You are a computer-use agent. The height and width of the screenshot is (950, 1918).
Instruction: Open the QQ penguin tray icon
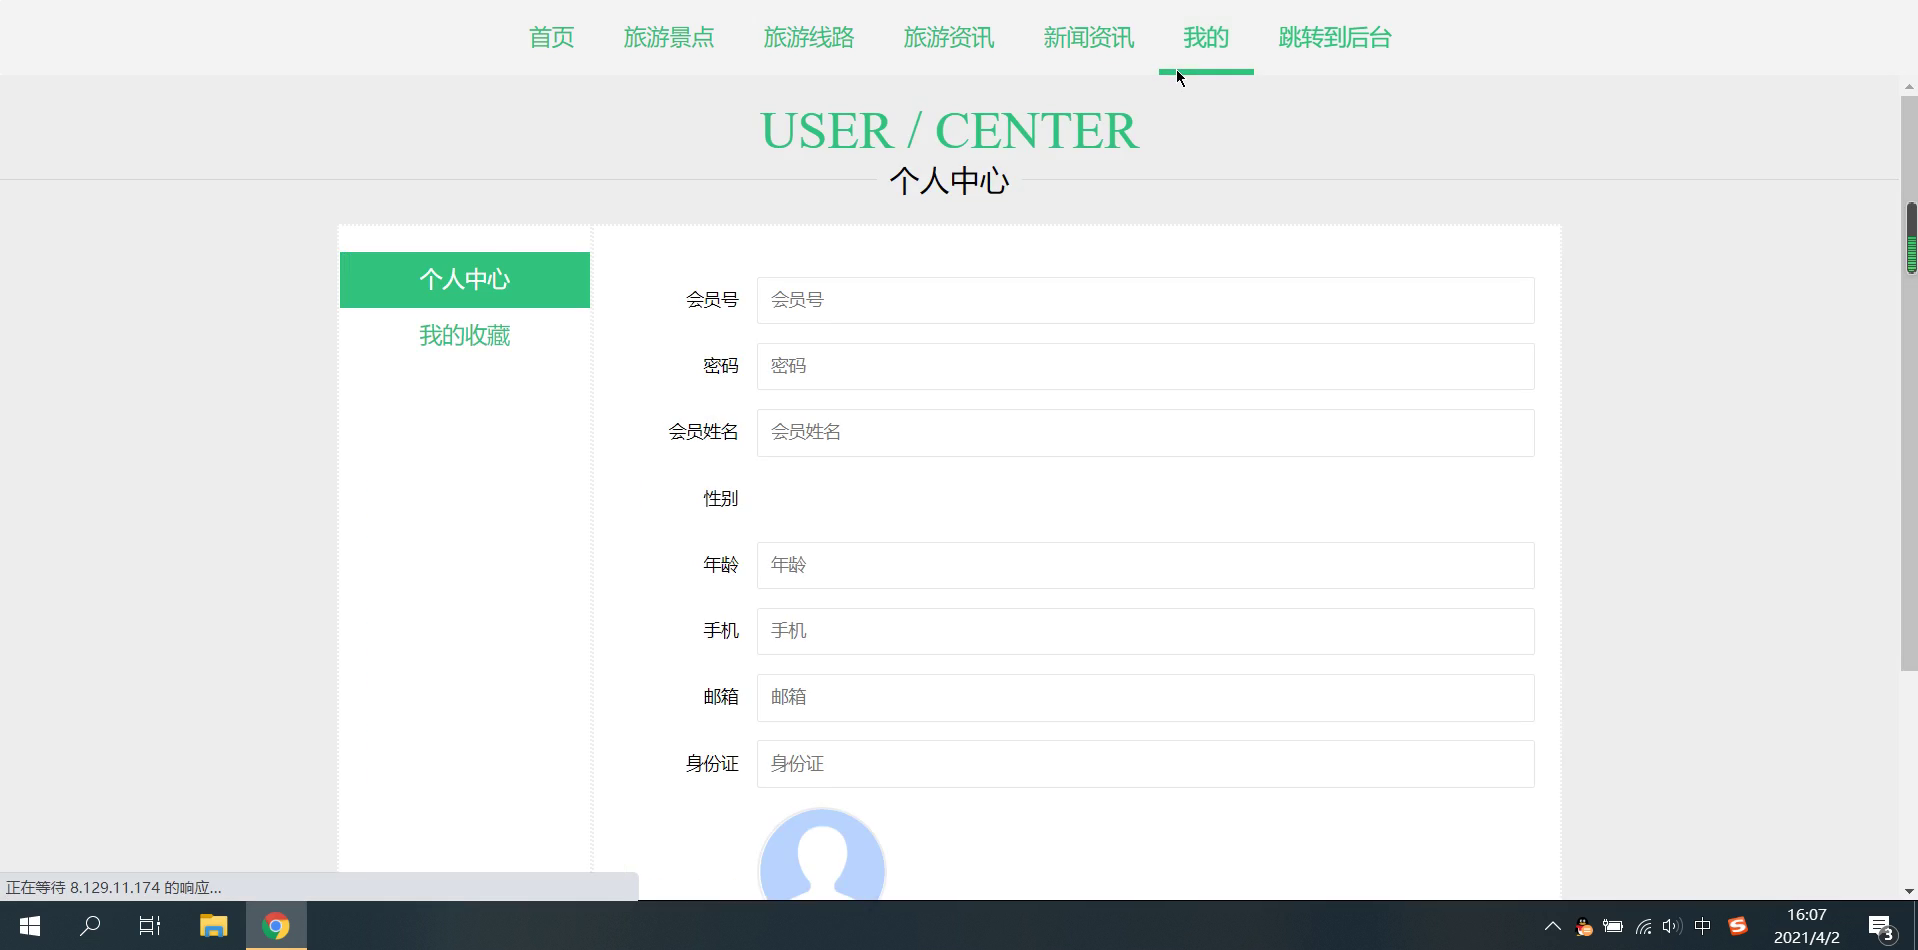coord(1583,926)
